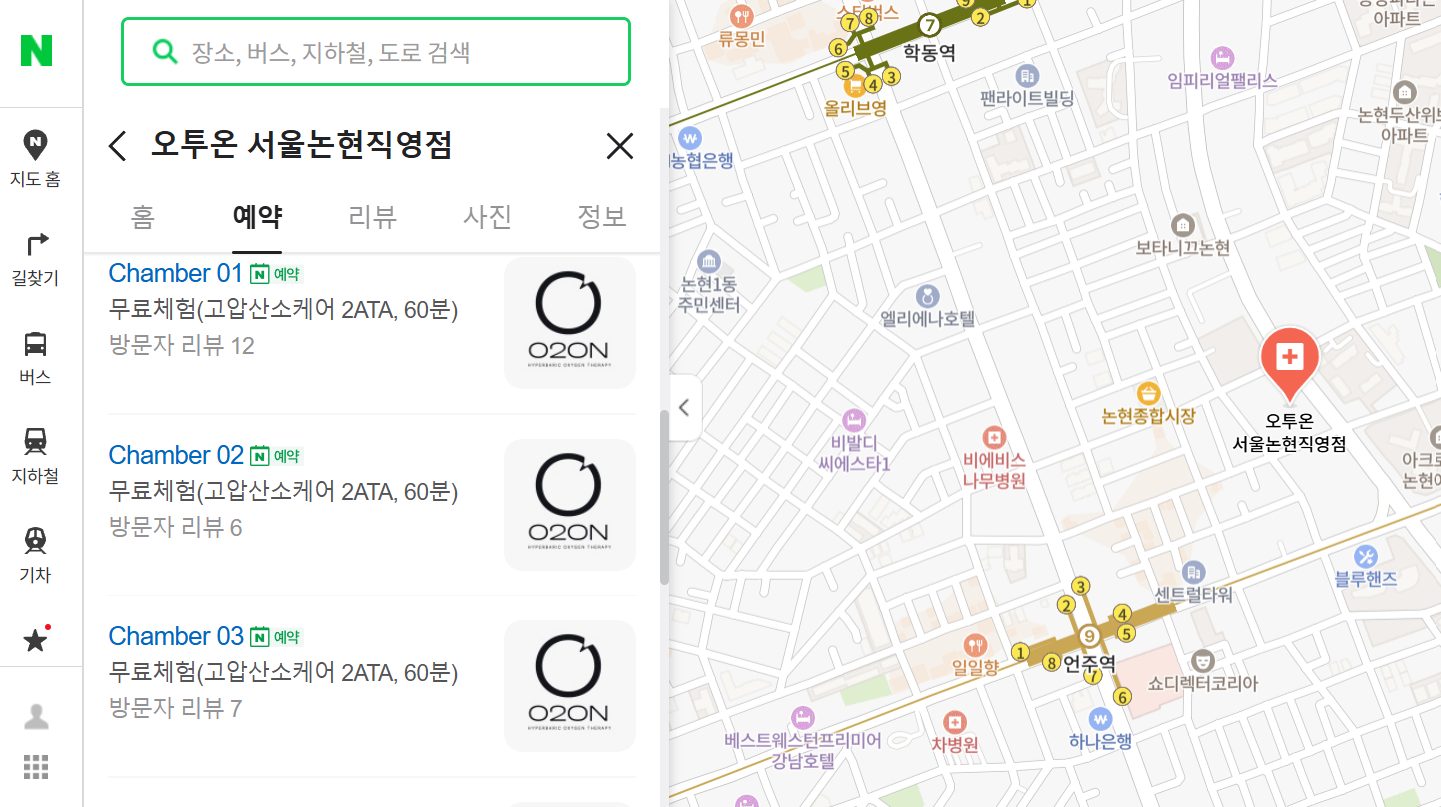The image size is (1441, 807).
Task: Open the Chamber 03 booking link
Action: click(176, 636)
